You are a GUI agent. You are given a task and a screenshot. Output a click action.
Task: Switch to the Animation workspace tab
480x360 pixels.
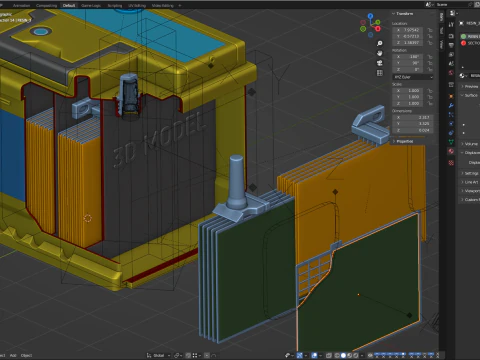(21, 5)
